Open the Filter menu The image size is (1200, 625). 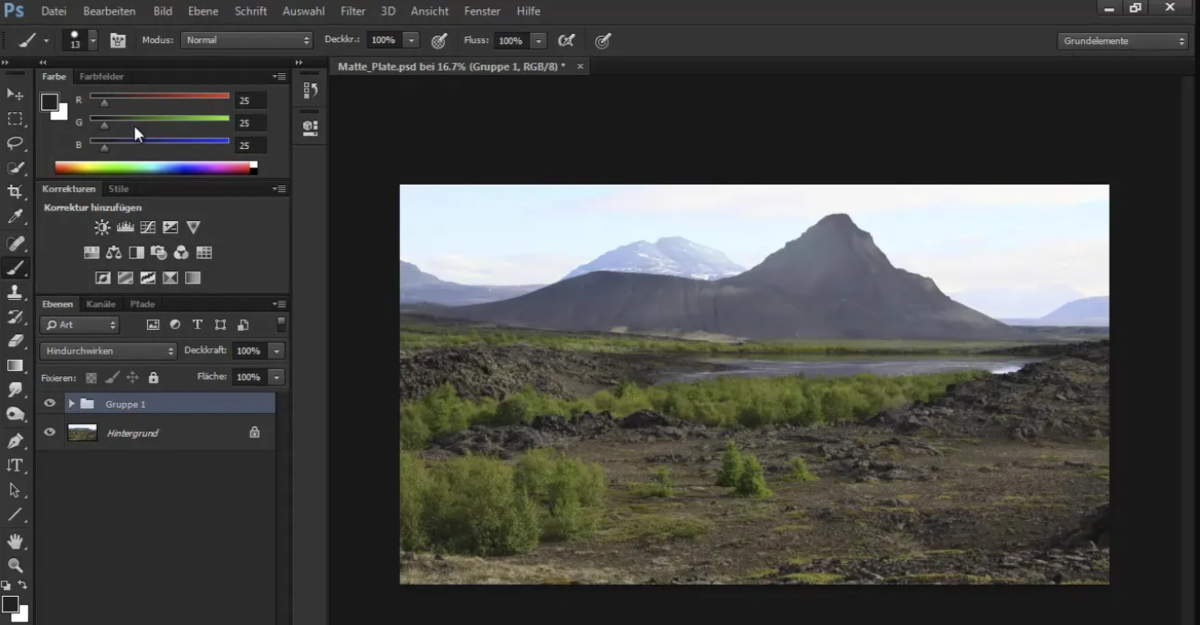click(x=353, y=11)
